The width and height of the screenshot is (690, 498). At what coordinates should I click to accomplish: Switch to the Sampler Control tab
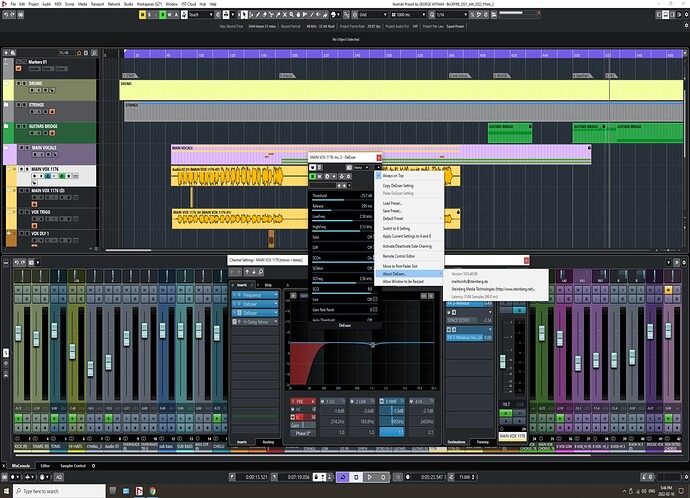(x=73, y=465)
